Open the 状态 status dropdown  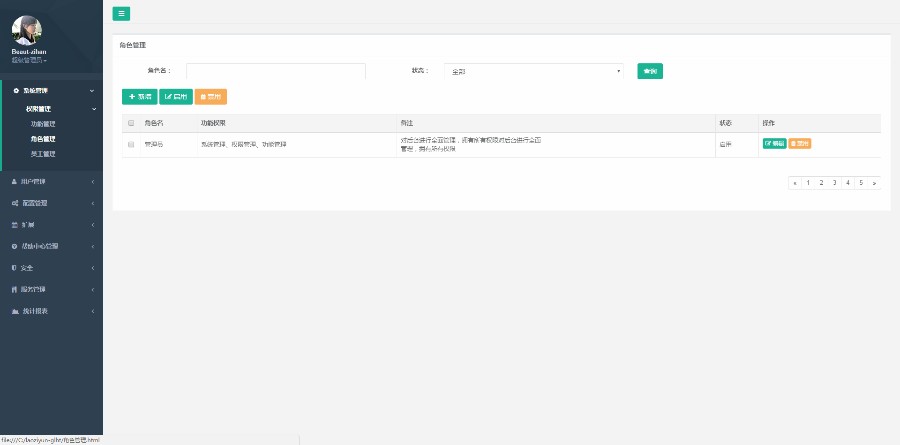pos(534,71)
